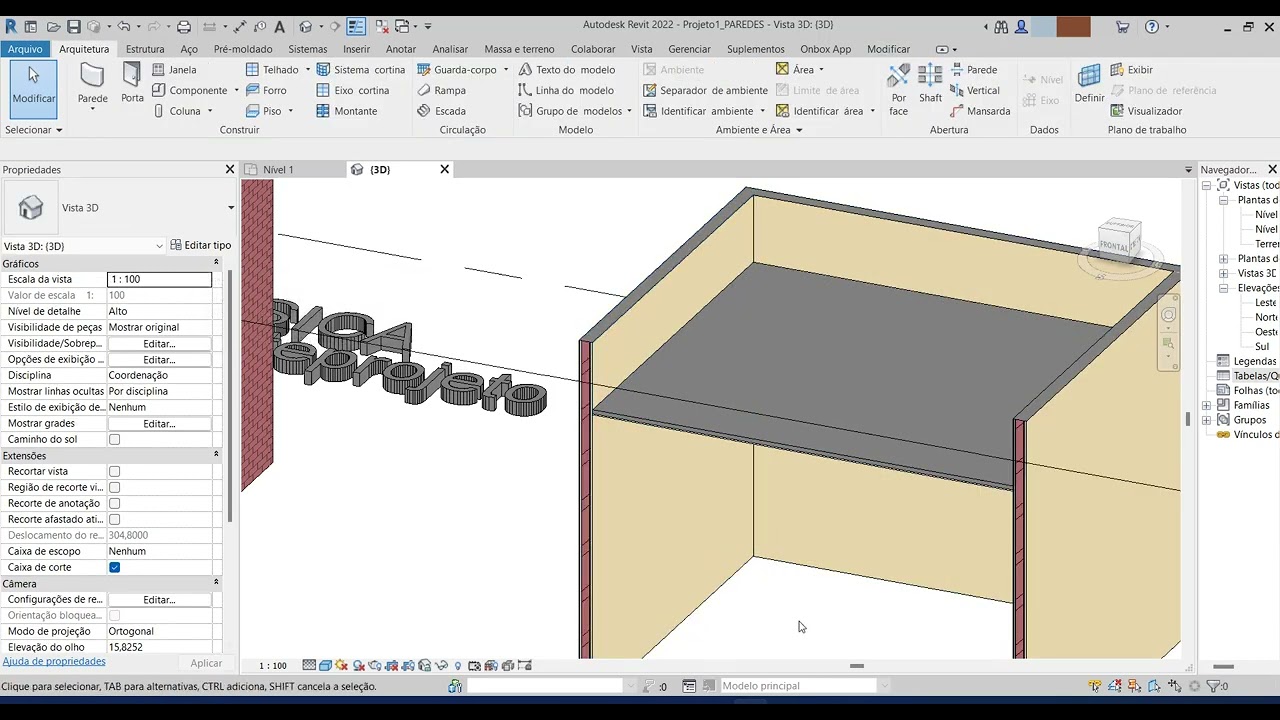Open the visual style icon in view control bar
This screenshot has height=720, width=1280.
325,666
